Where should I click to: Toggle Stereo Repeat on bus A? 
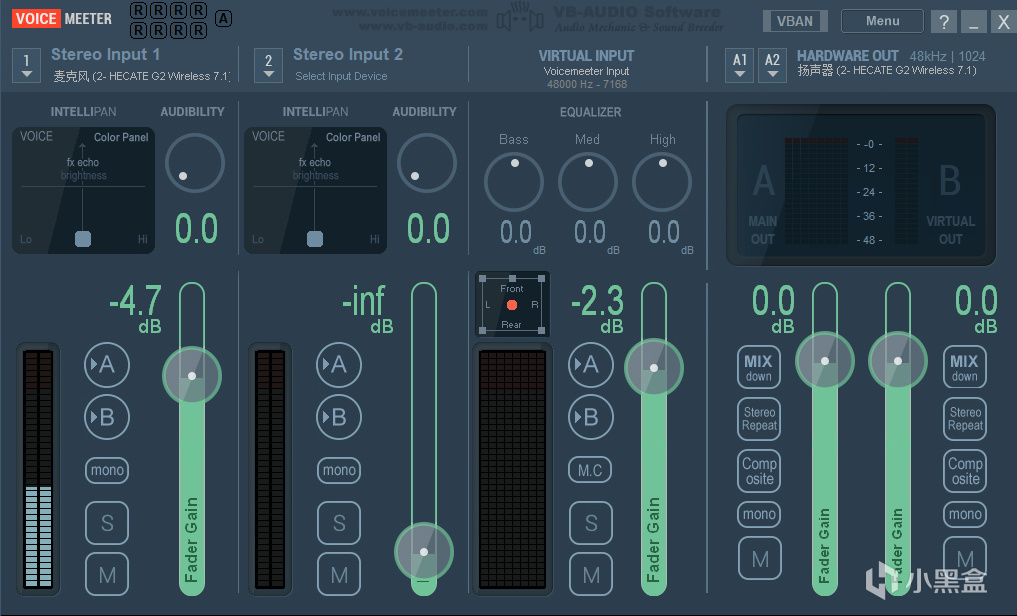759,419
